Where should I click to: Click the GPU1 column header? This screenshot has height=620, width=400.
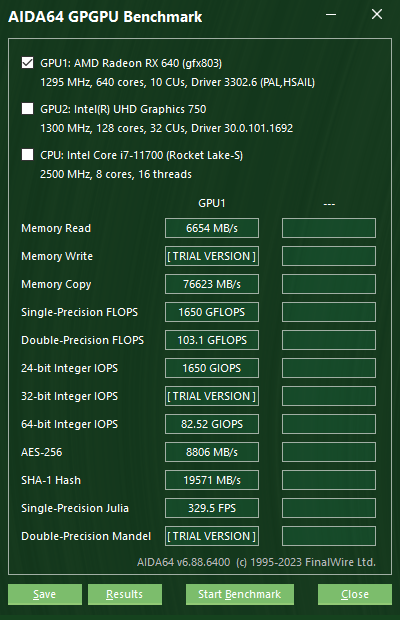[212, 203]
